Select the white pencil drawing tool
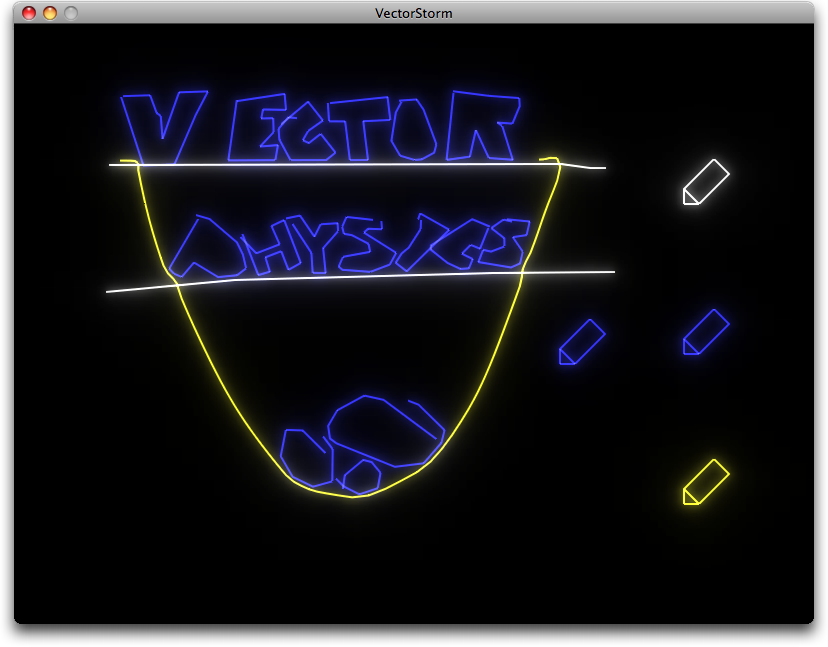Image resolution: width=828 pixels, height=647 pixels. [706, 182]
